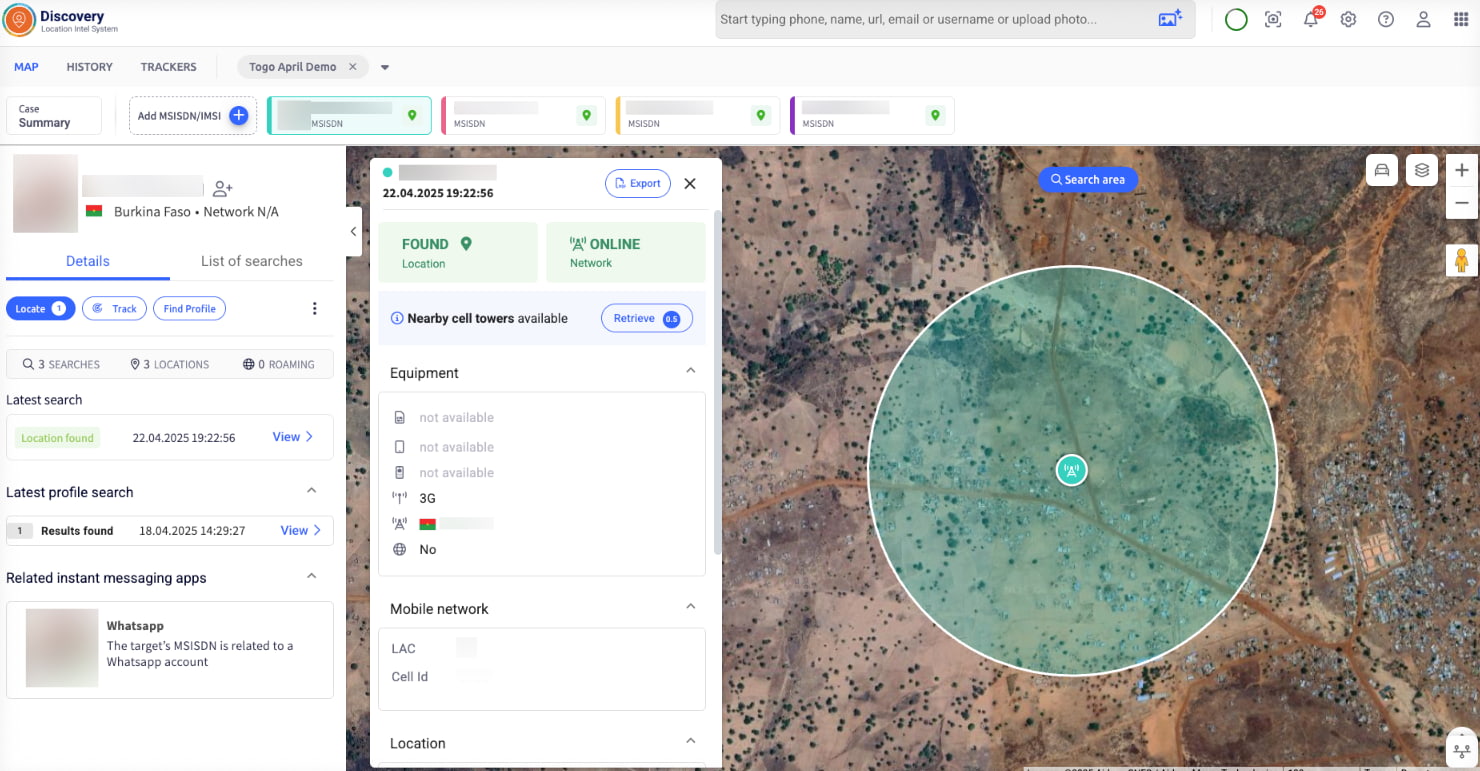Collapse the Equipment section

(690, 371)
